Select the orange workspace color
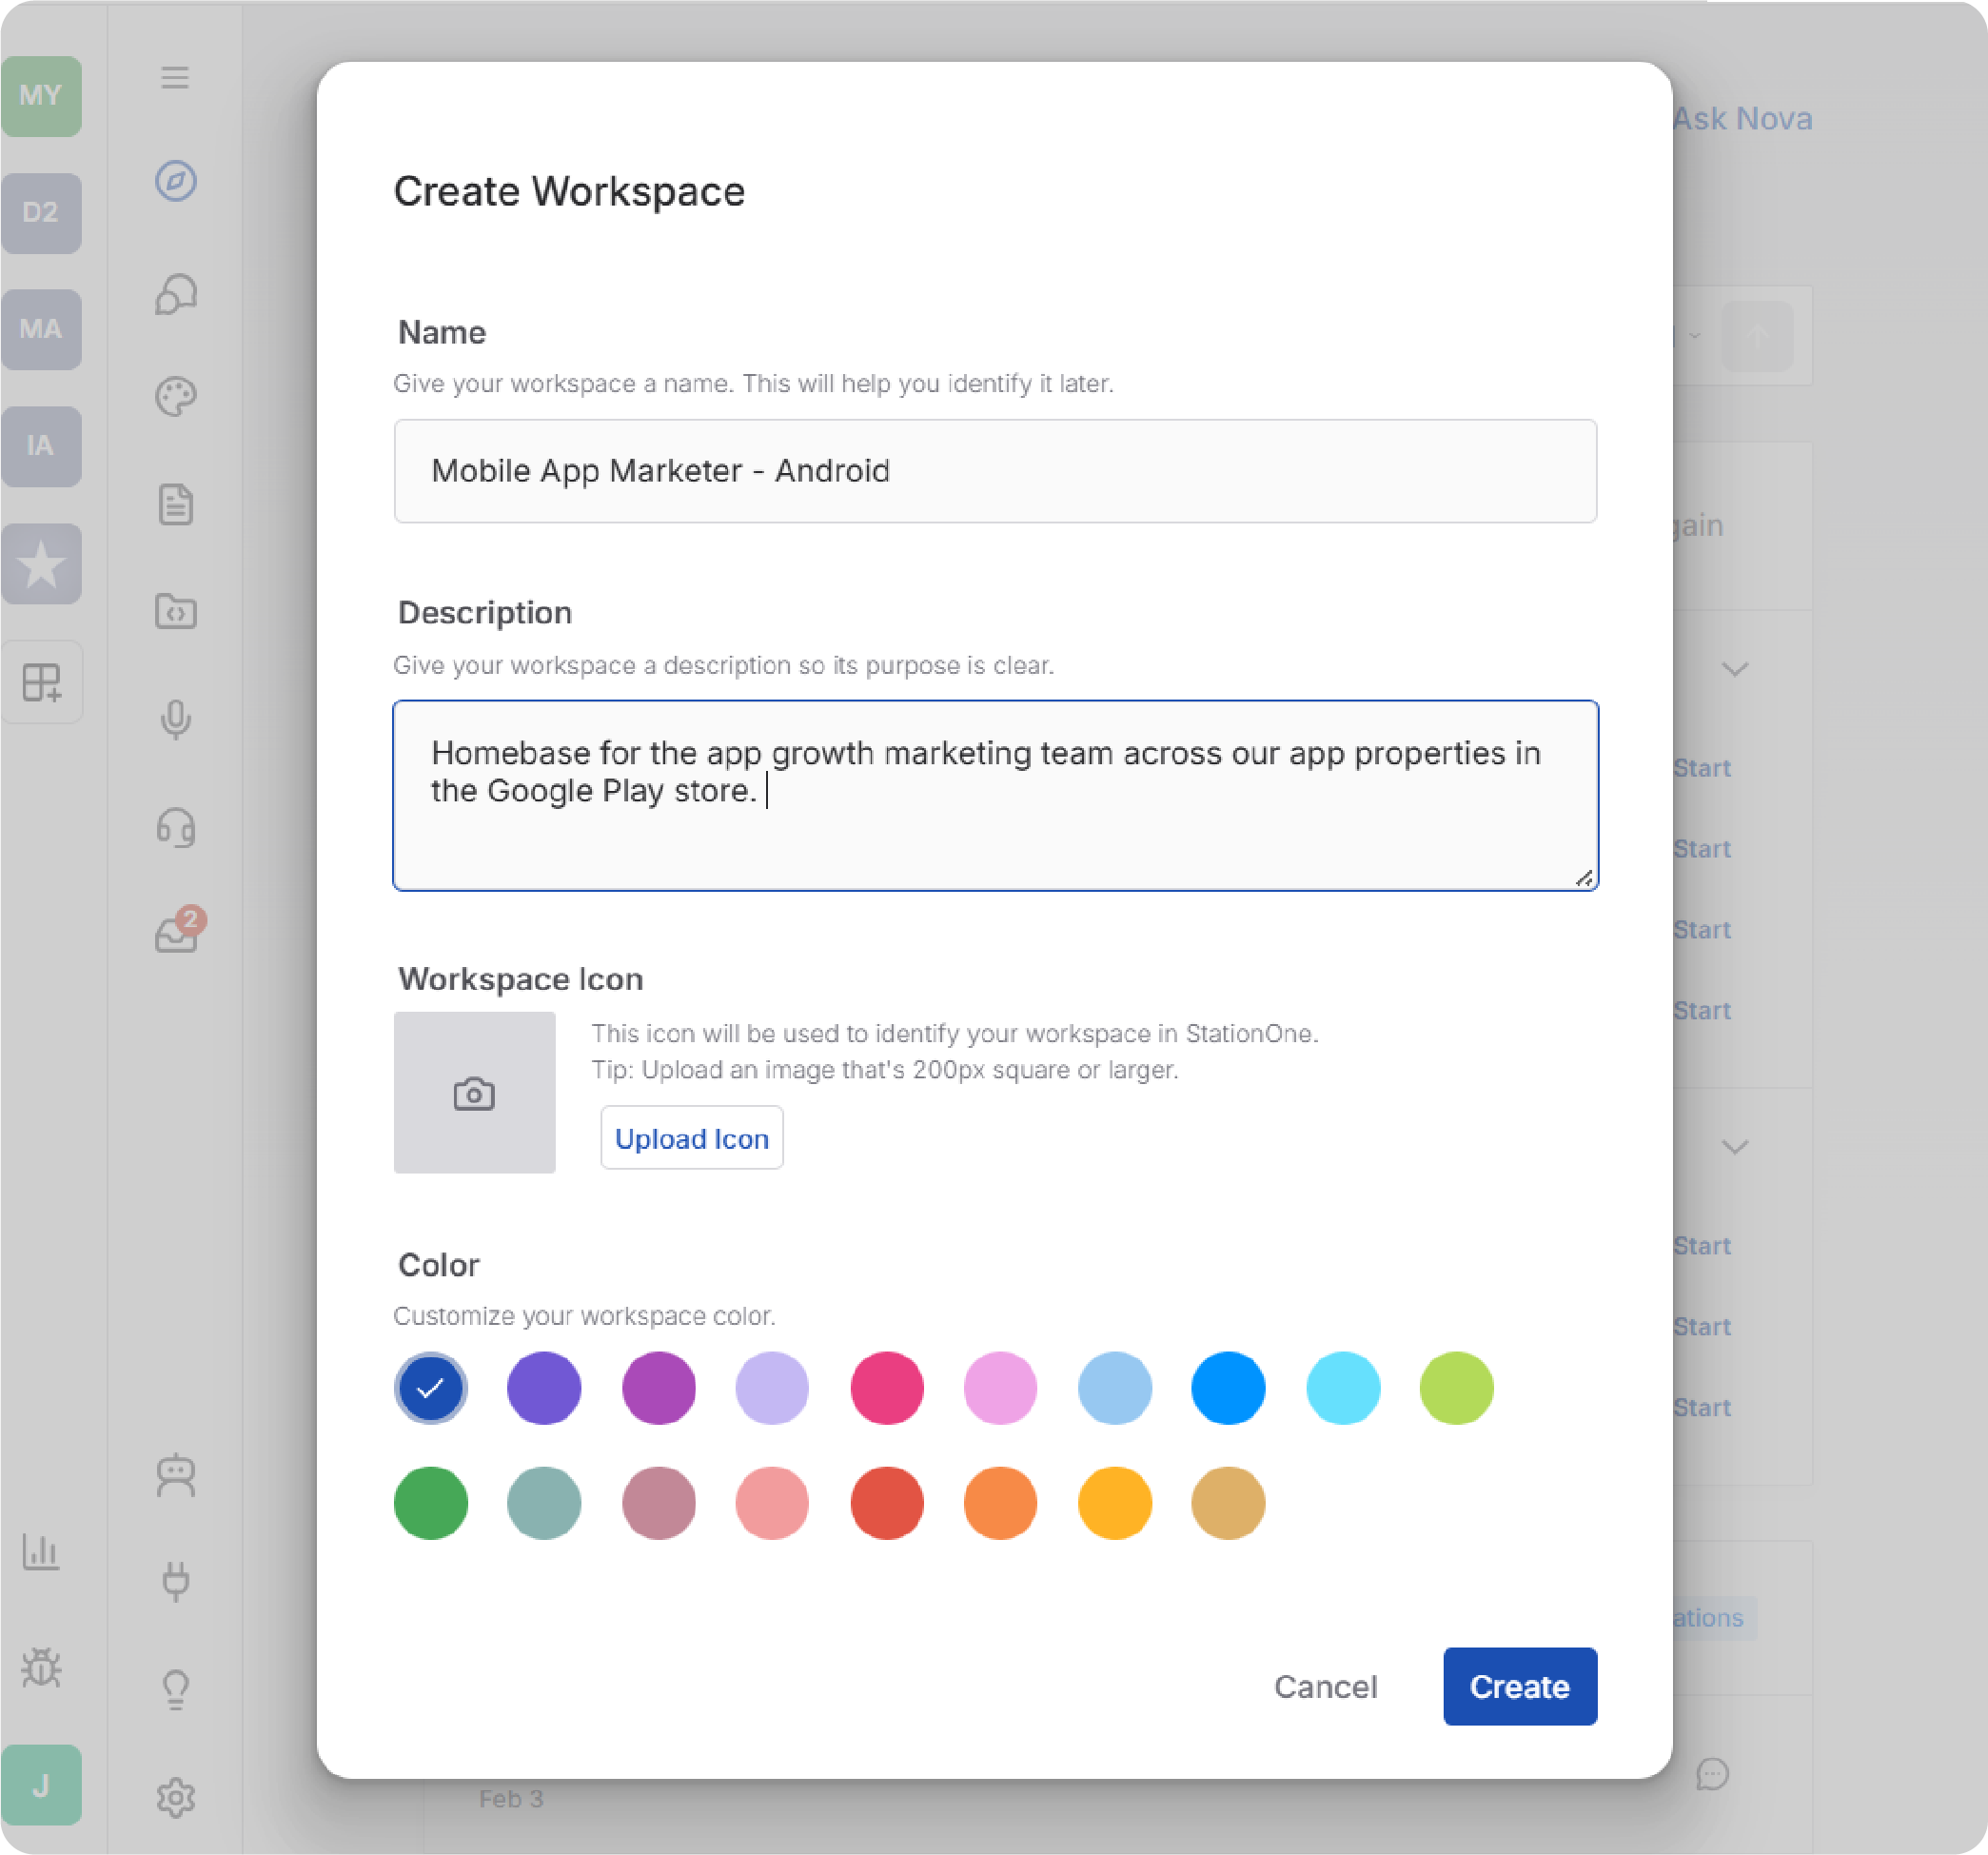Viewport: 1988px width, 1855px height. 1000,1503
